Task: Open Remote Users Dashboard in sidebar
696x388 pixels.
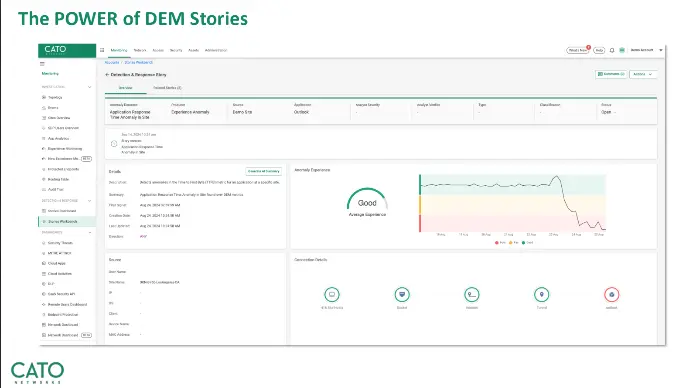Action: [67, 305]
